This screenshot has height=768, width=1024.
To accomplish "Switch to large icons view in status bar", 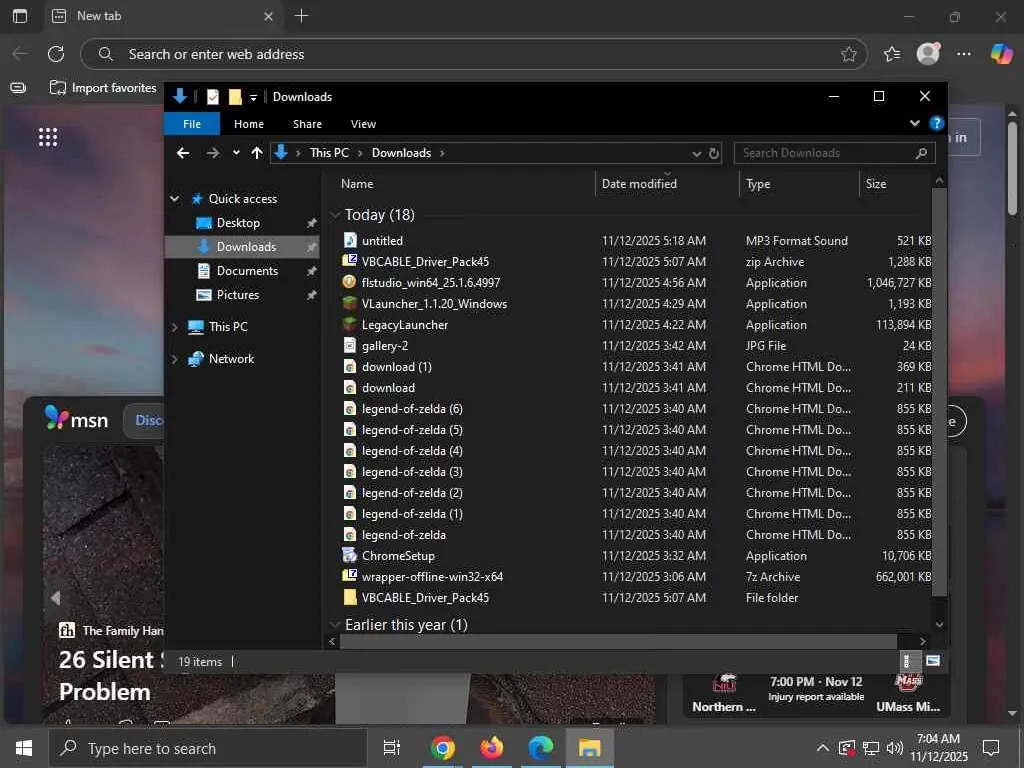I will click(x=933, y=661).
